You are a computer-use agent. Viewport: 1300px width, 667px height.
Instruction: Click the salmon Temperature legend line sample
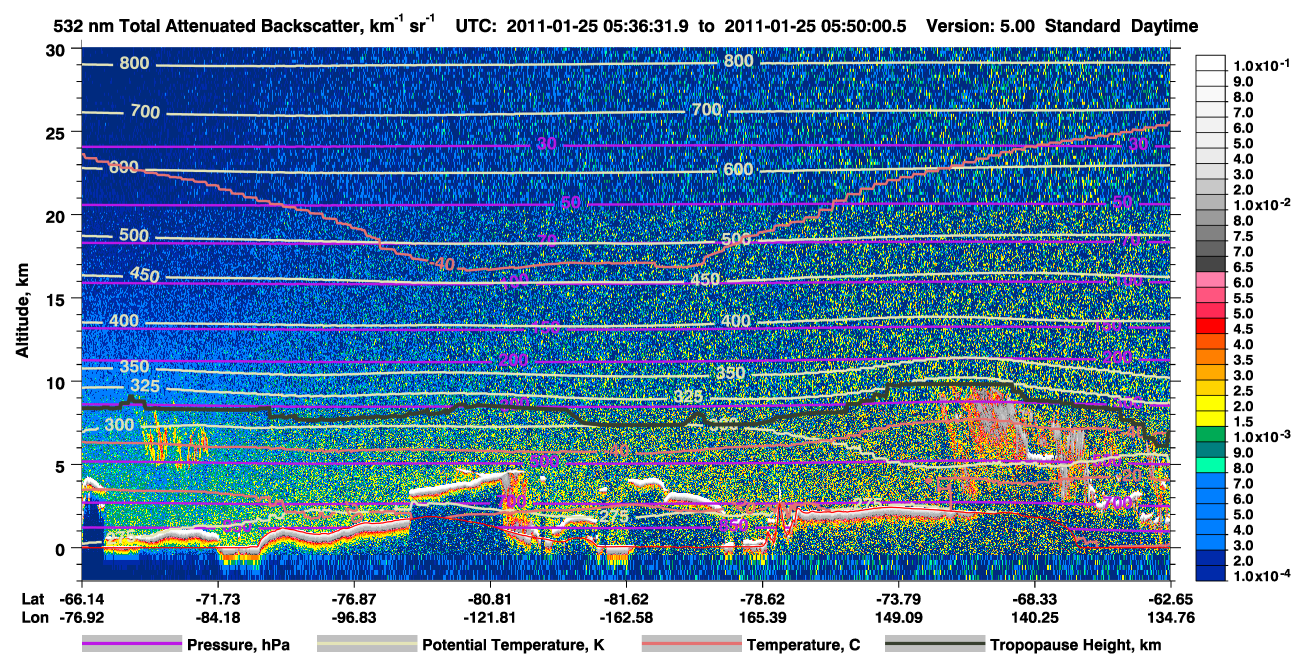(x=690, y=645)
